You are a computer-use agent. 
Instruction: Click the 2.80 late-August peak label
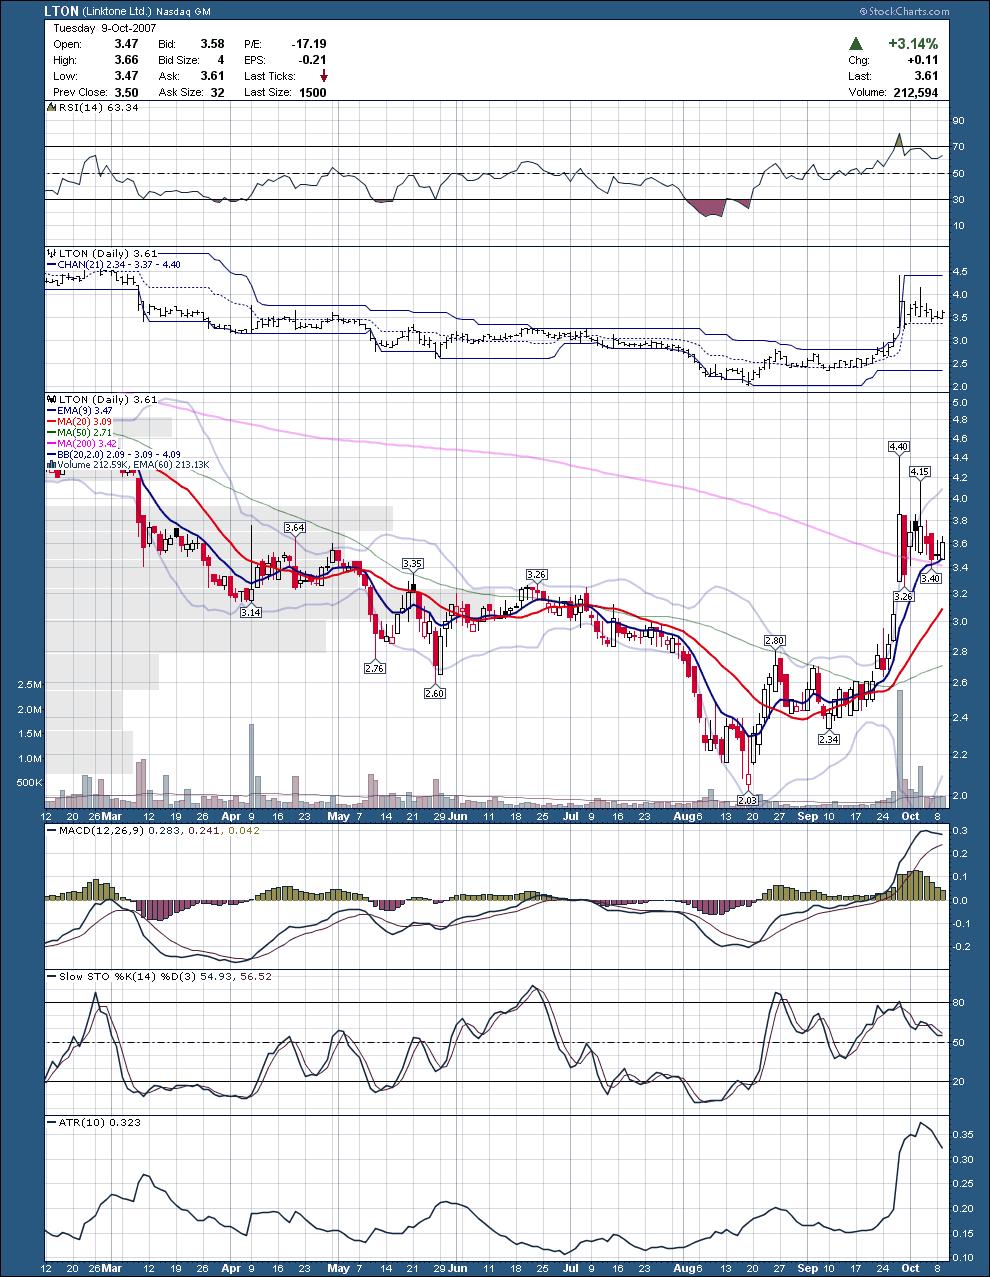click(774, 640)
